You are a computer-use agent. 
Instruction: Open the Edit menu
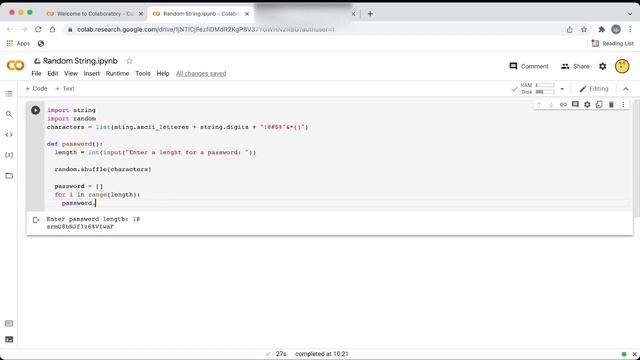tap(53, 73)
